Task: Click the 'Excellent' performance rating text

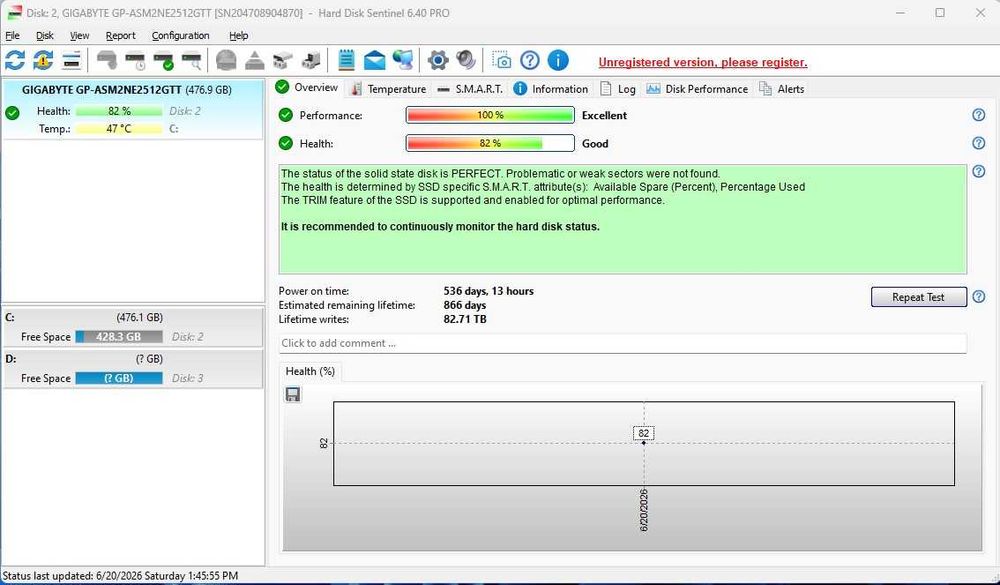Action: pyautogui.click(x=604, y=115)
